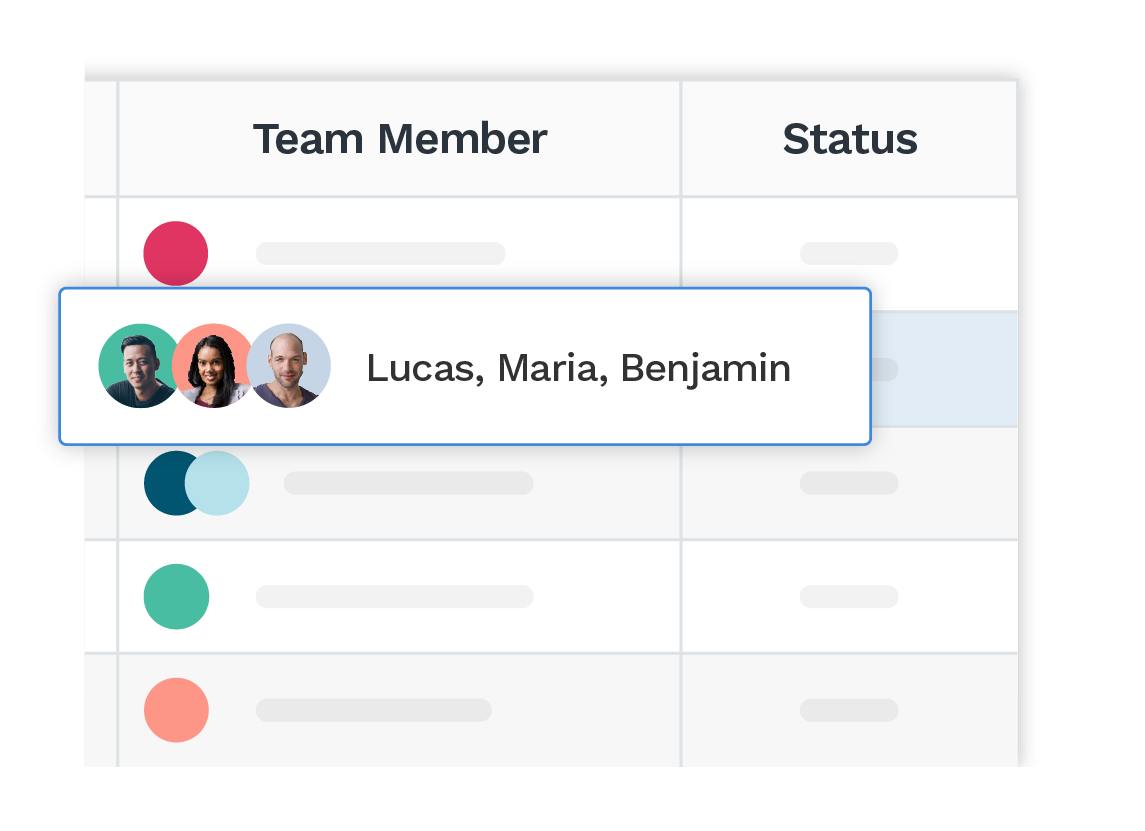Click the Lucas, Maria, Benjamin name text
1145x831 pixels.
tap(578, 368)
